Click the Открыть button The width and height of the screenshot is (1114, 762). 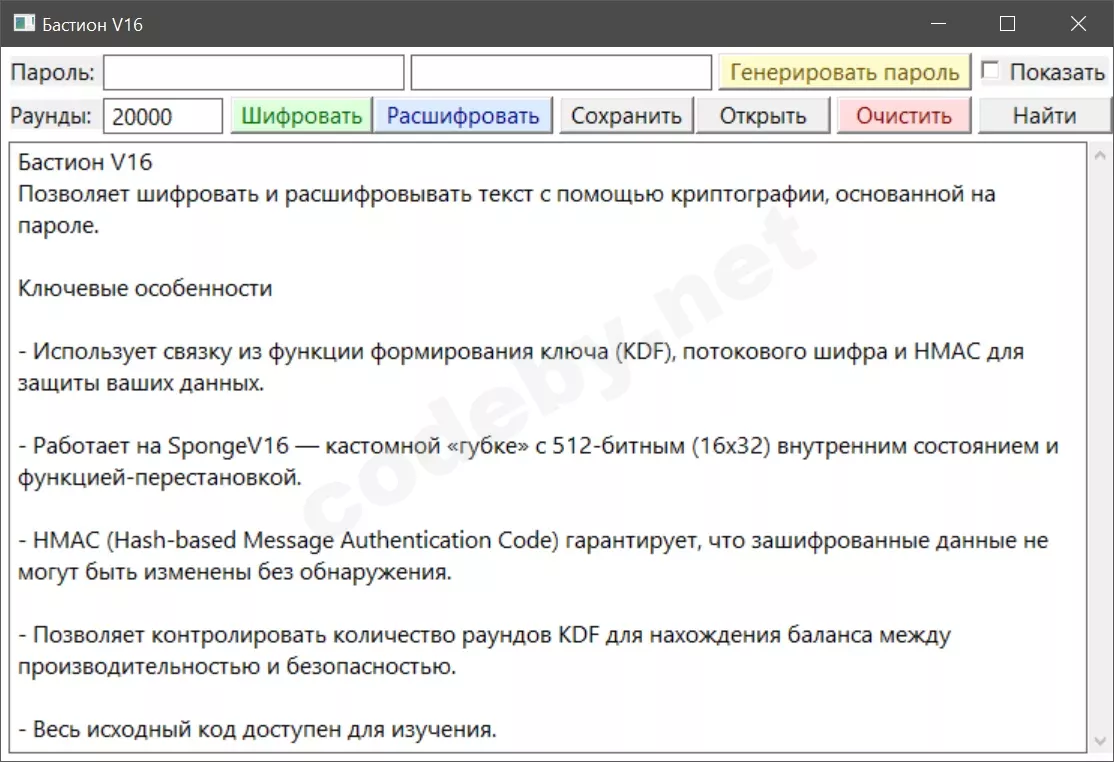(762, 115)
